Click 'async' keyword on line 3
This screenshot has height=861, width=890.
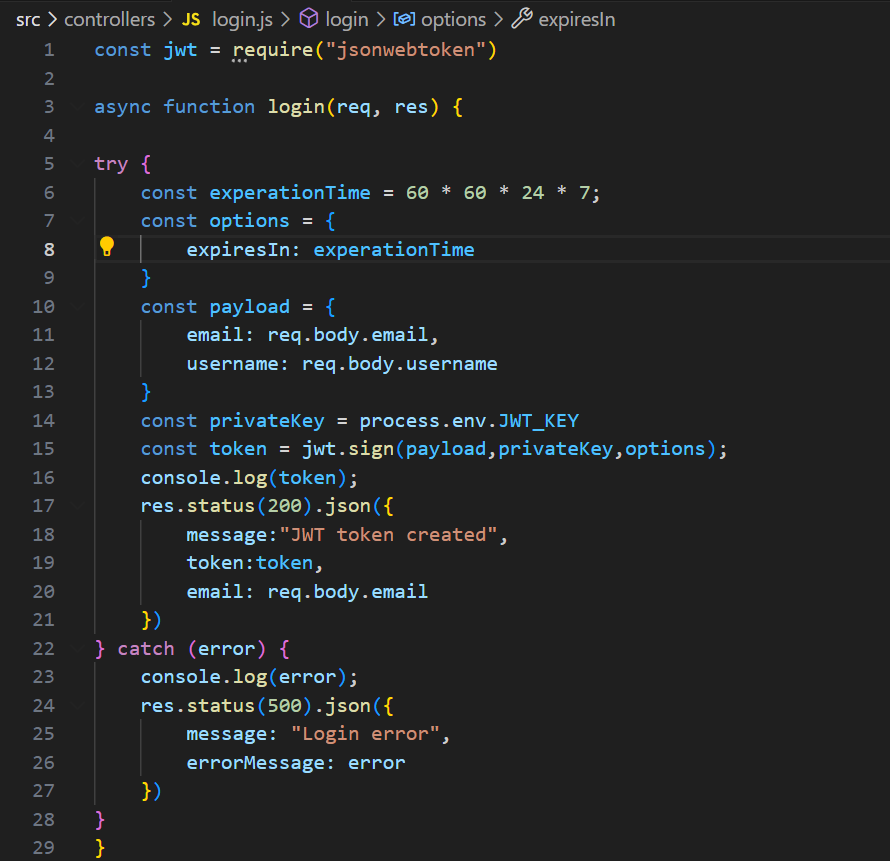(x=123, y=107)
